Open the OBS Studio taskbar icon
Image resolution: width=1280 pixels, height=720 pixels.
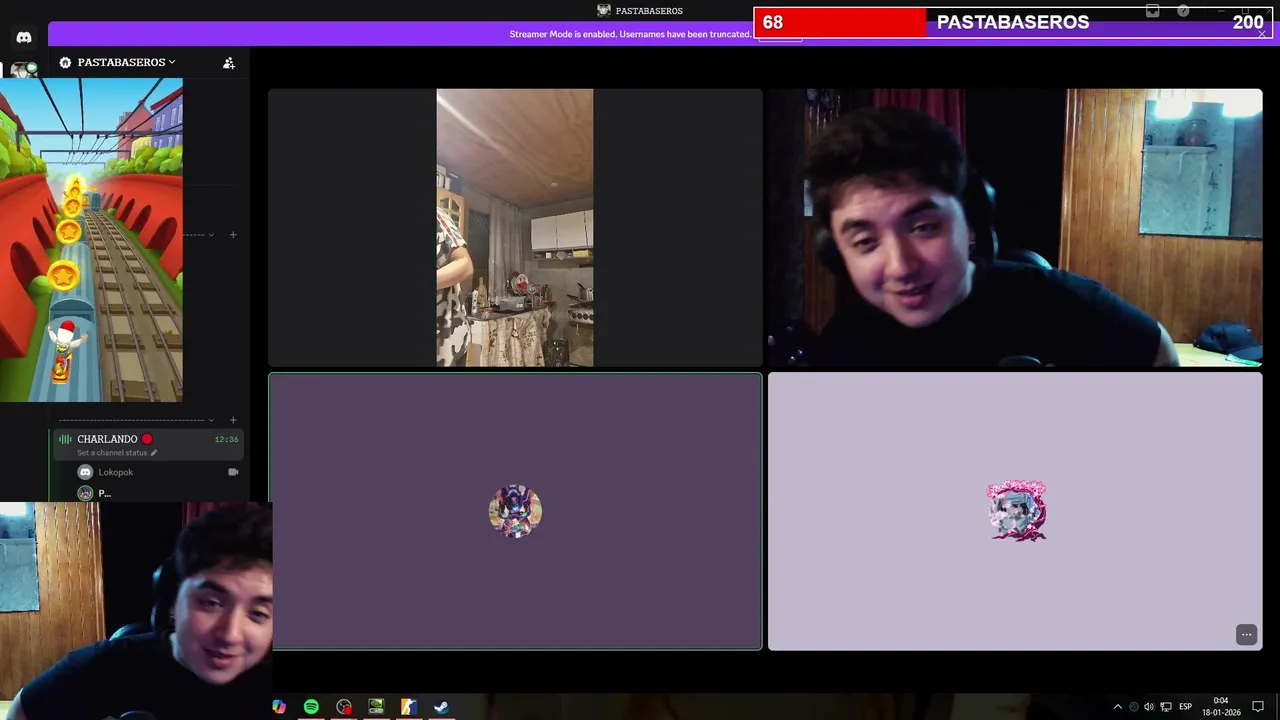[344, 707]
